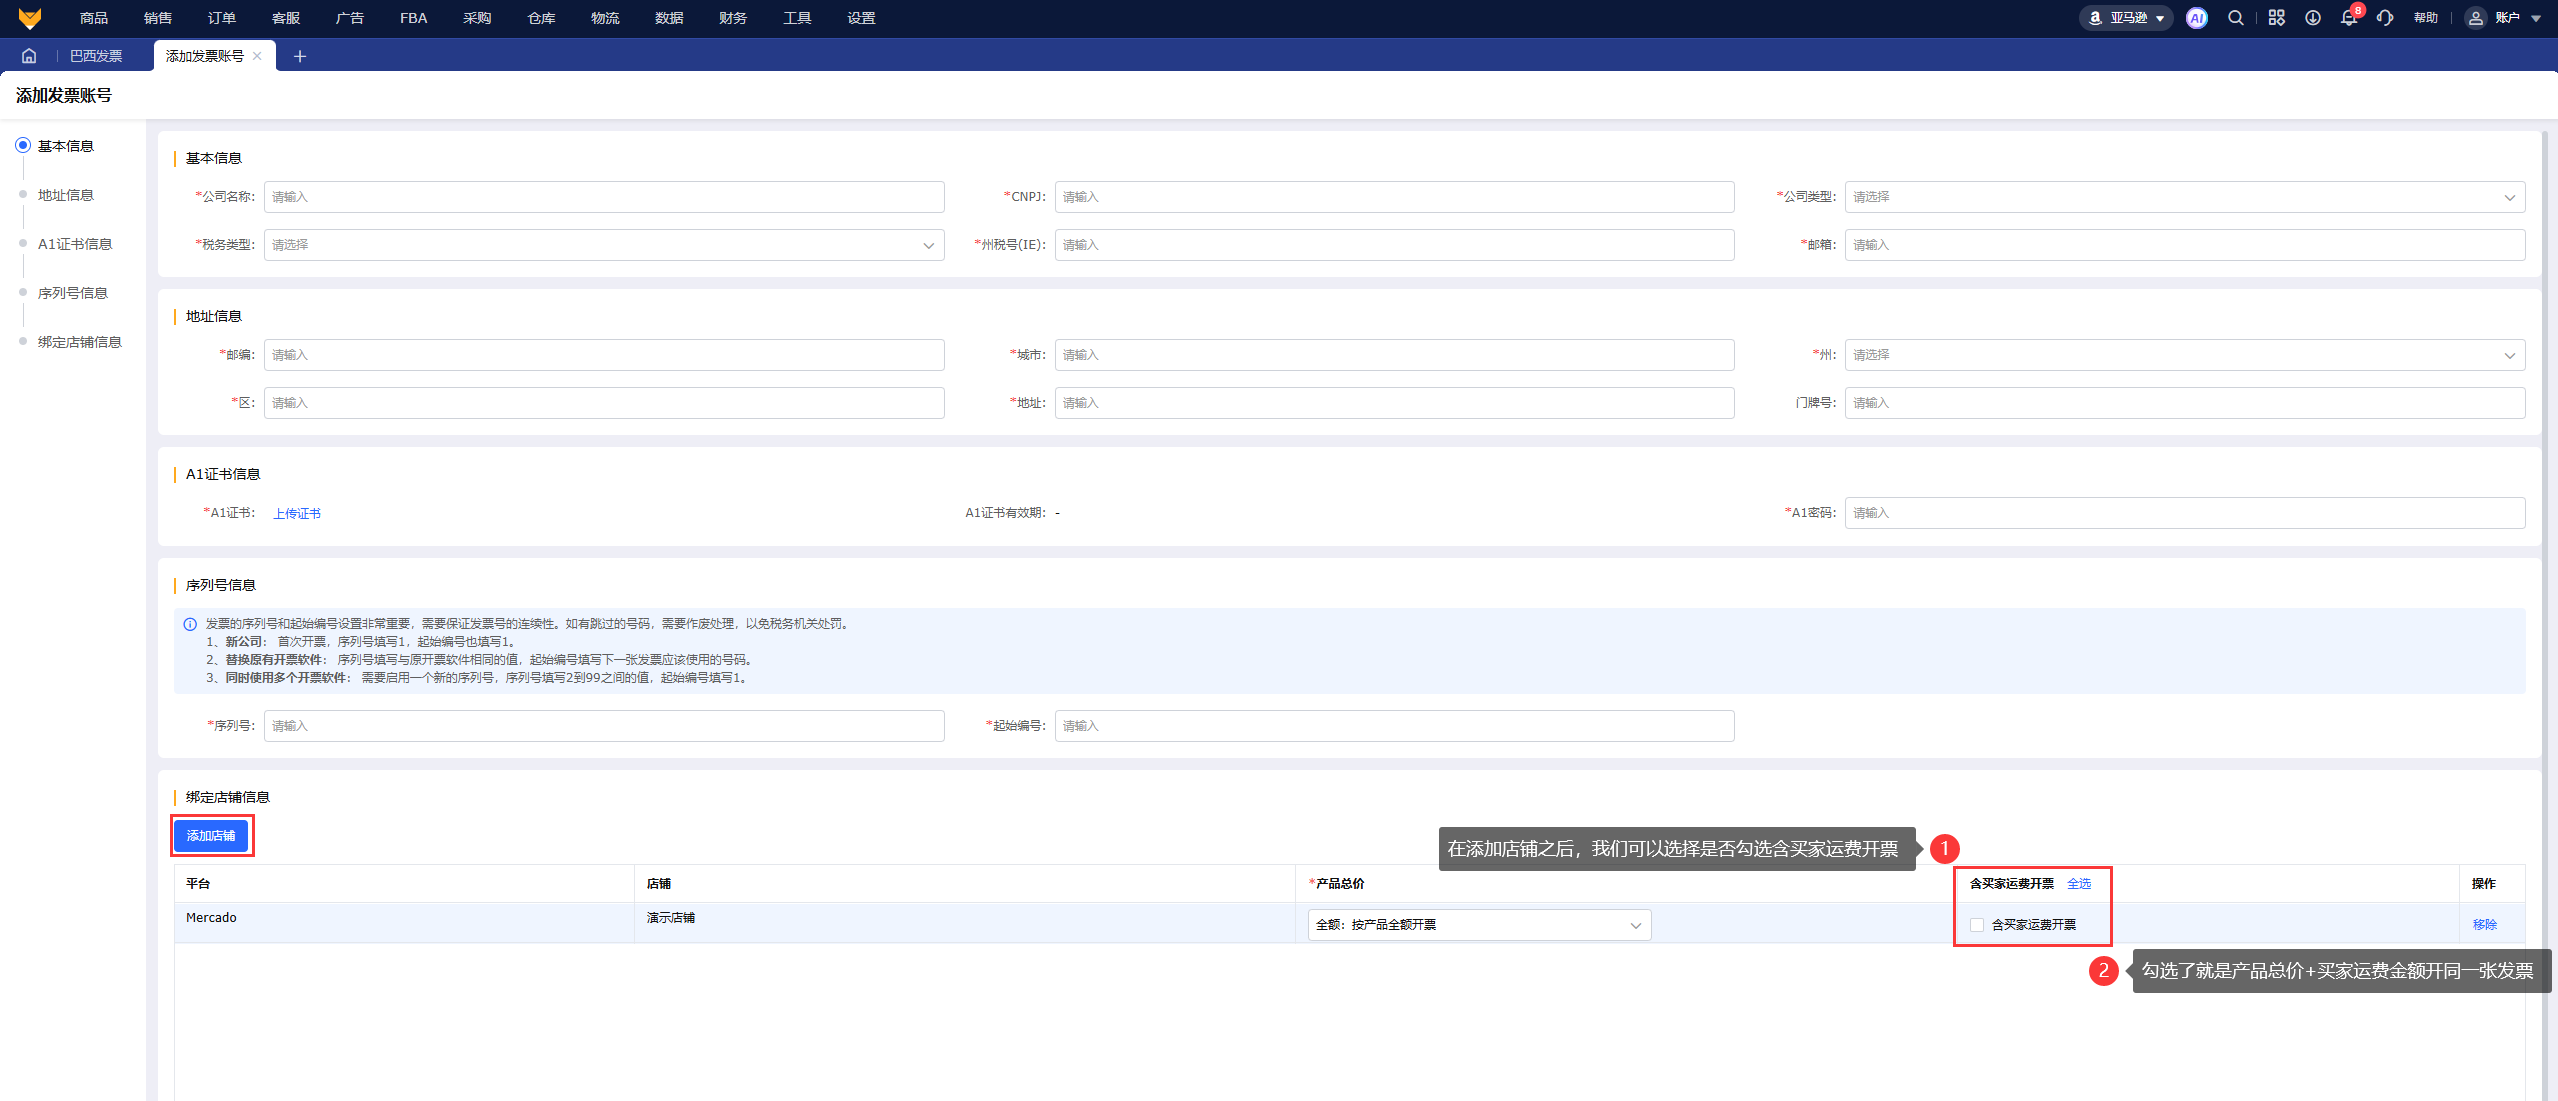Click the customer service headset icon
This screenshot has width=2558, height=1101.
2385,18
